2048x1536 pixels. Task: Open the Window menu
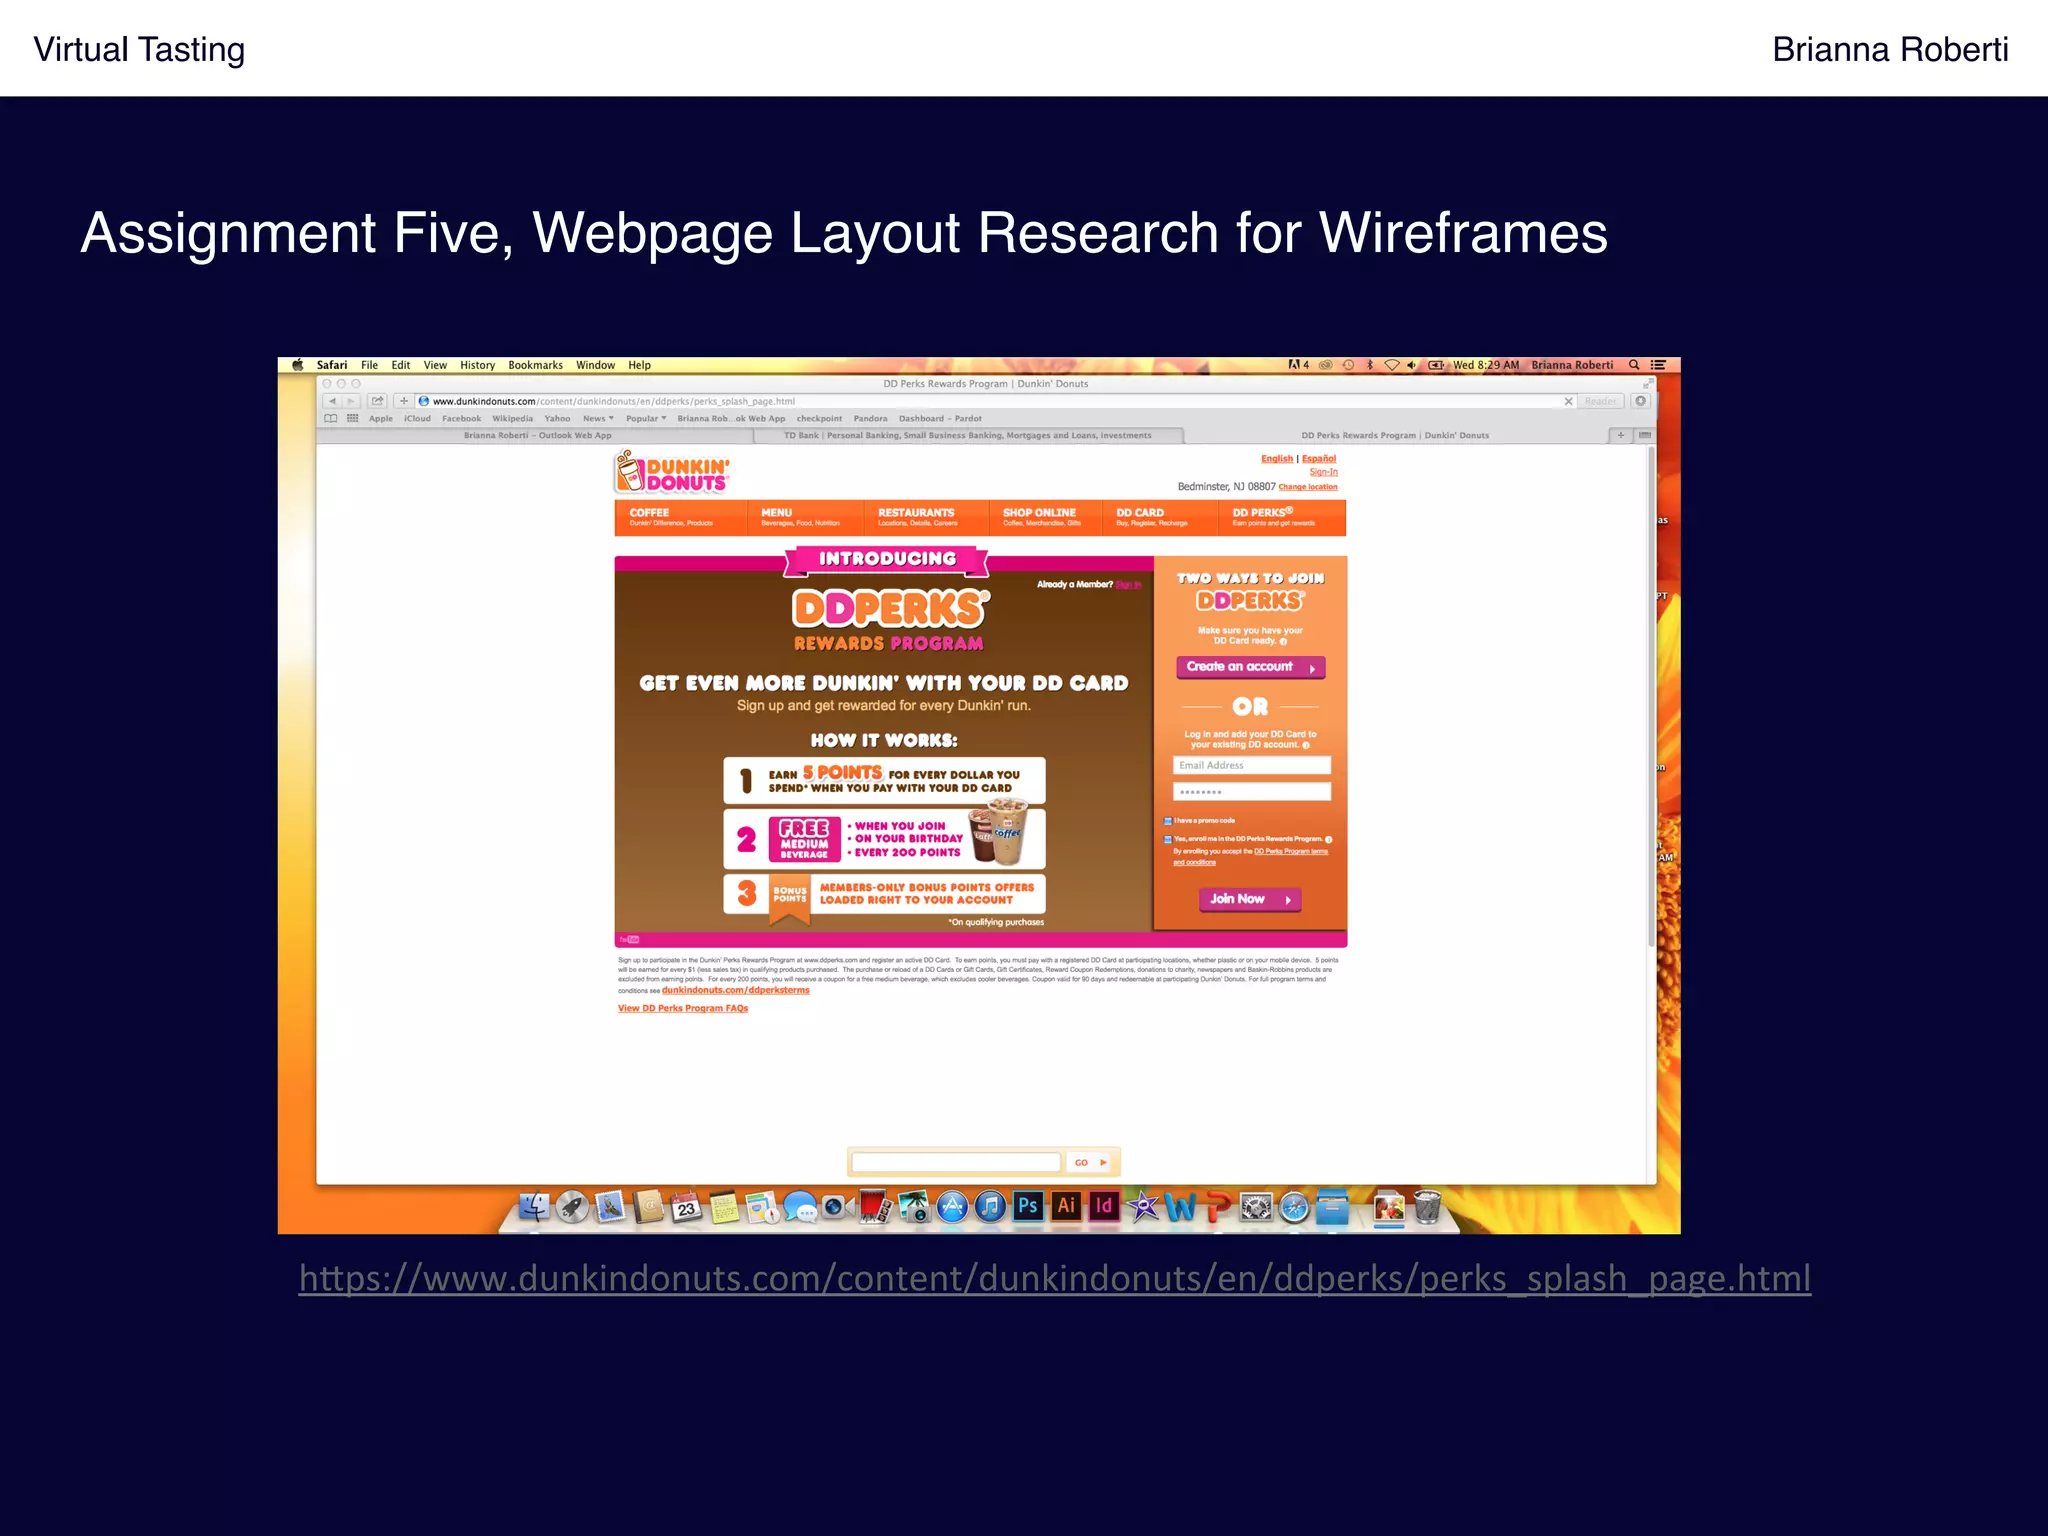click(x=595, y=365)
